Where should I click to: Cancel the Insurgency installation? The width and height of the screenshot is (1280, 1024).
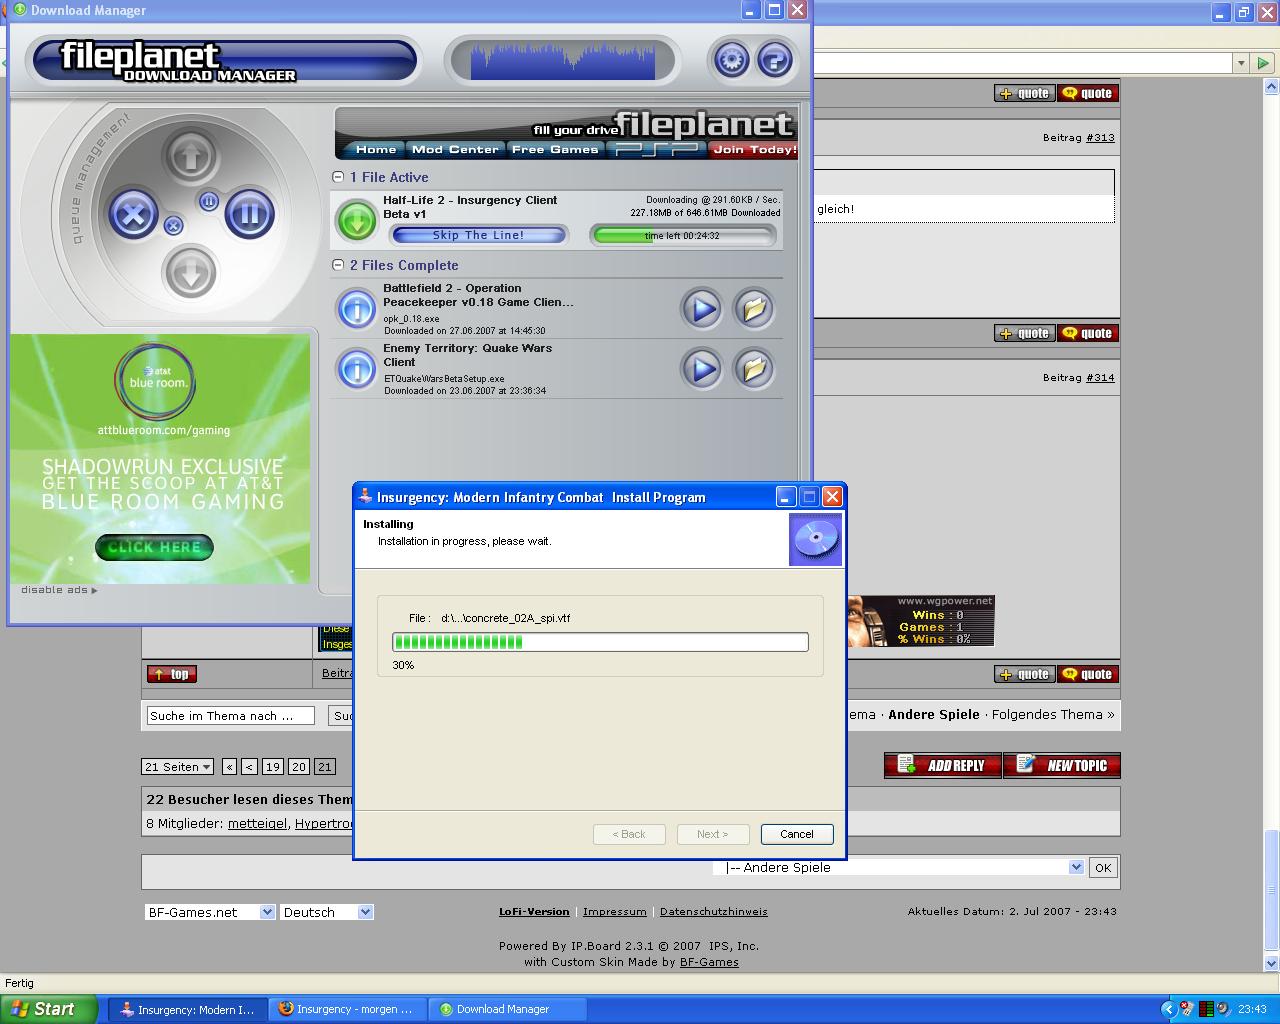point(796,834)
